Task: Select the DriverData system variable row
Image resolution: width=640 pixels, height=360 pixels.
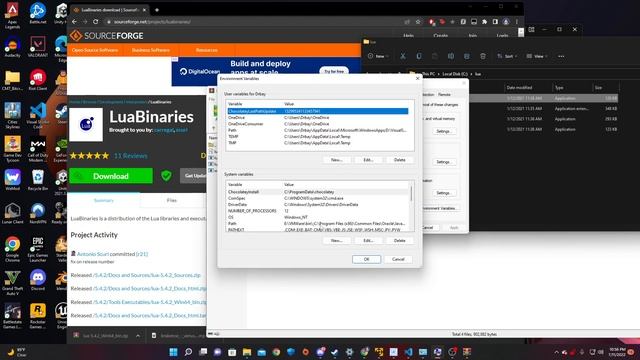Action: point(318,204)
